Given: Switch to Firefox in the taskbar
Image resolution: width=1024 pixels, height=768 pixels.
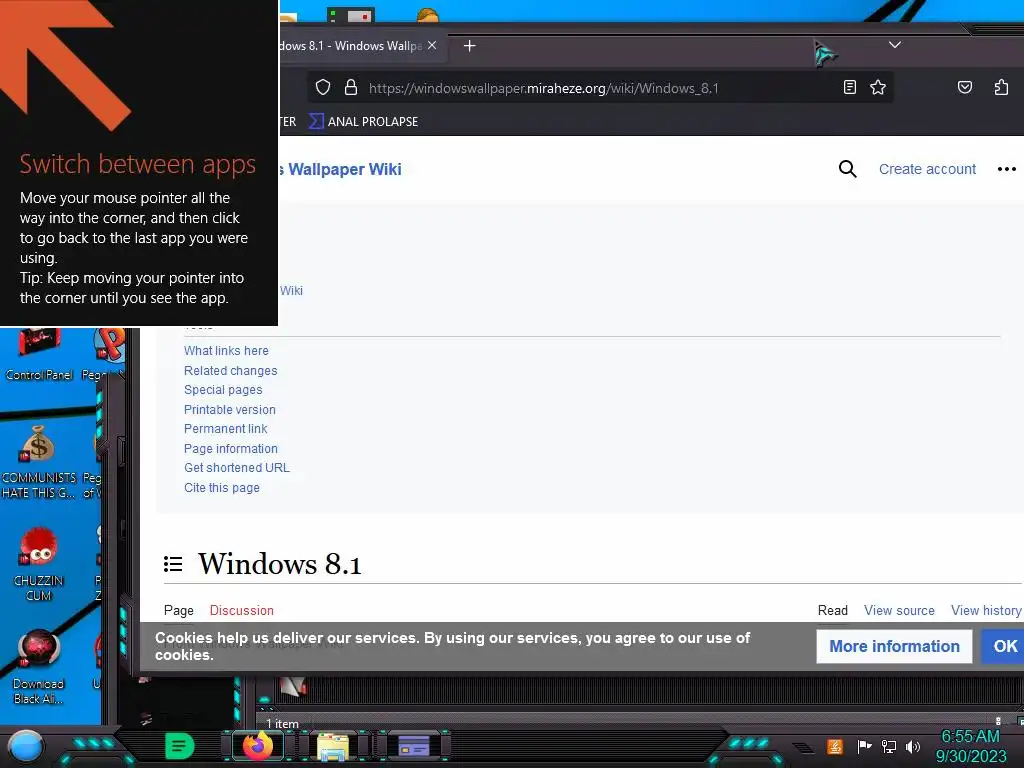Looking at the screenshot, I should tap(257, 746).
